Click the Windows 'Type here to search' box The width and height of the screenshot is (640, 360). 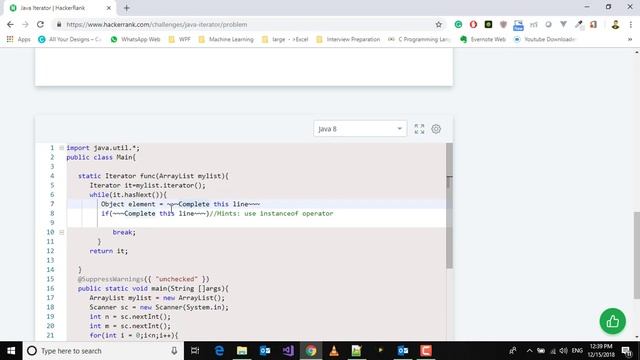coord(102,351)
